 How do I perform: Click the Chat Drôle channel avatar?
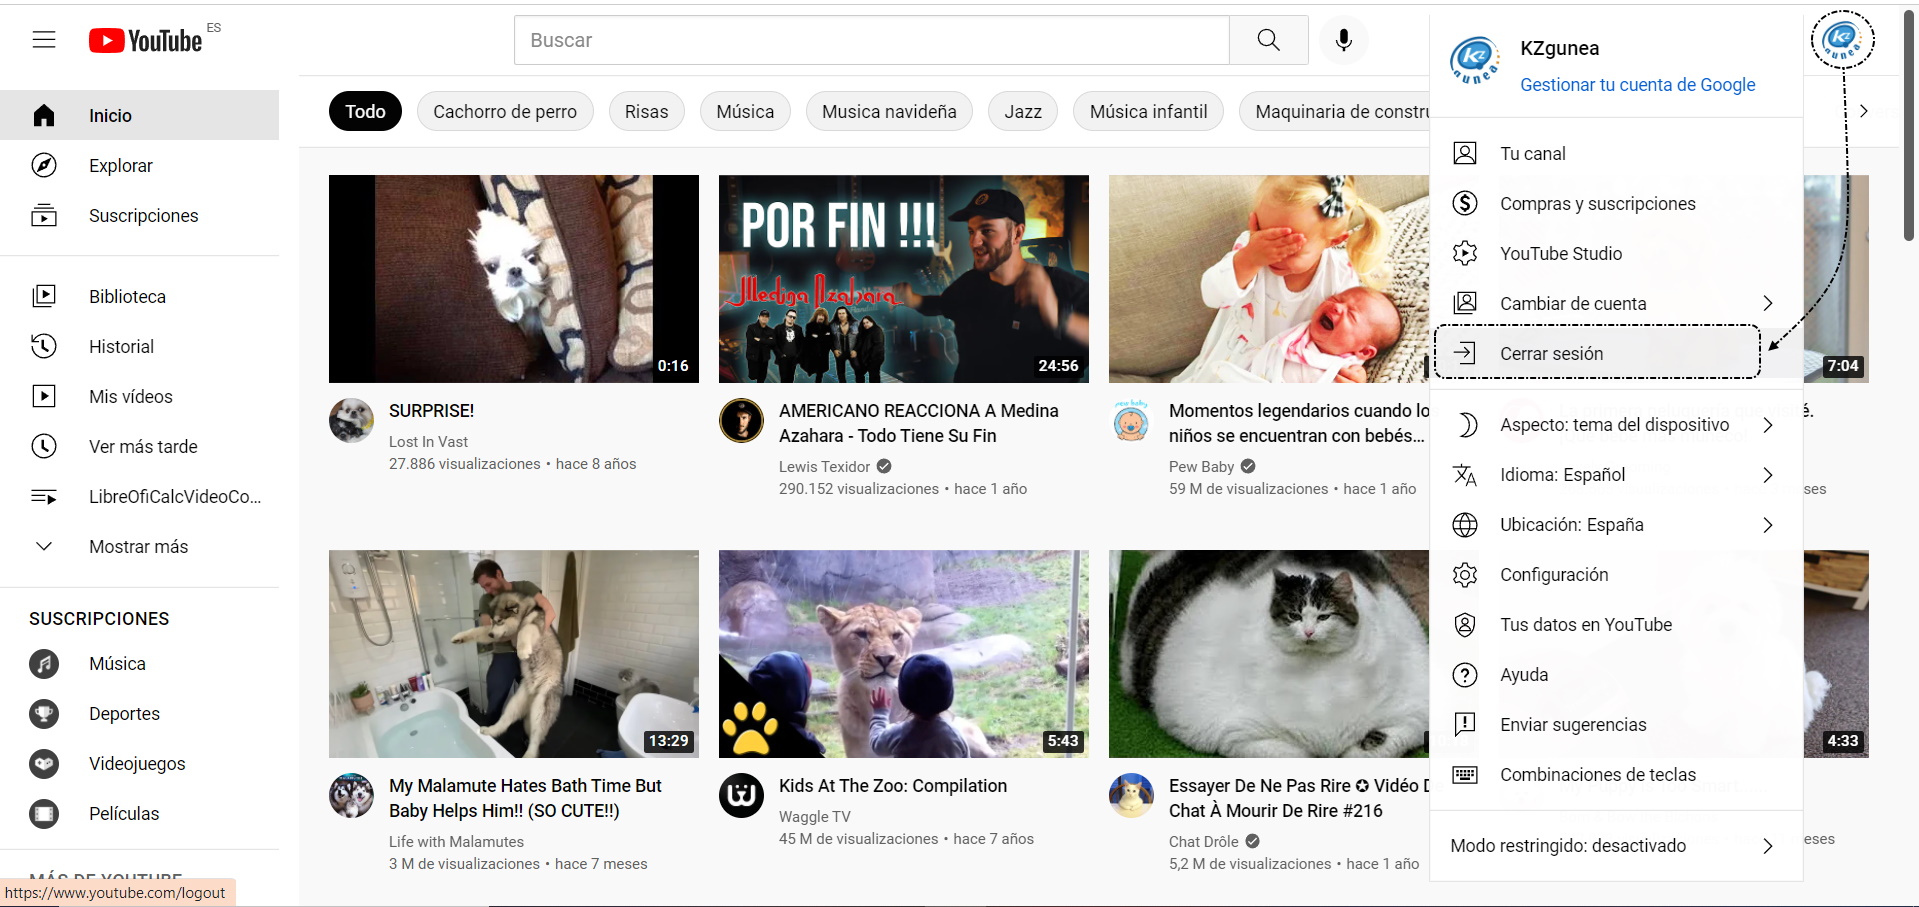(x=1131, y=795)
